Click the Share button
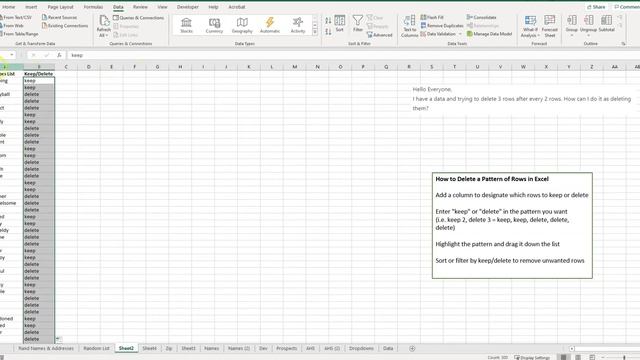The image size is (640, 360). pos(596,7)
